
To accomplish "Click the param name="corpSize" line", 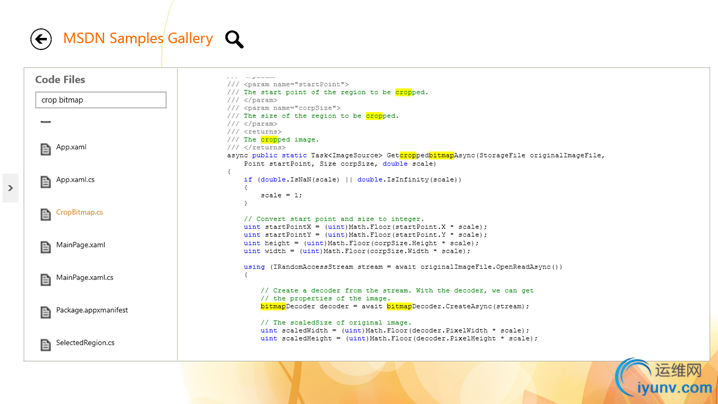I will point(283,108).
